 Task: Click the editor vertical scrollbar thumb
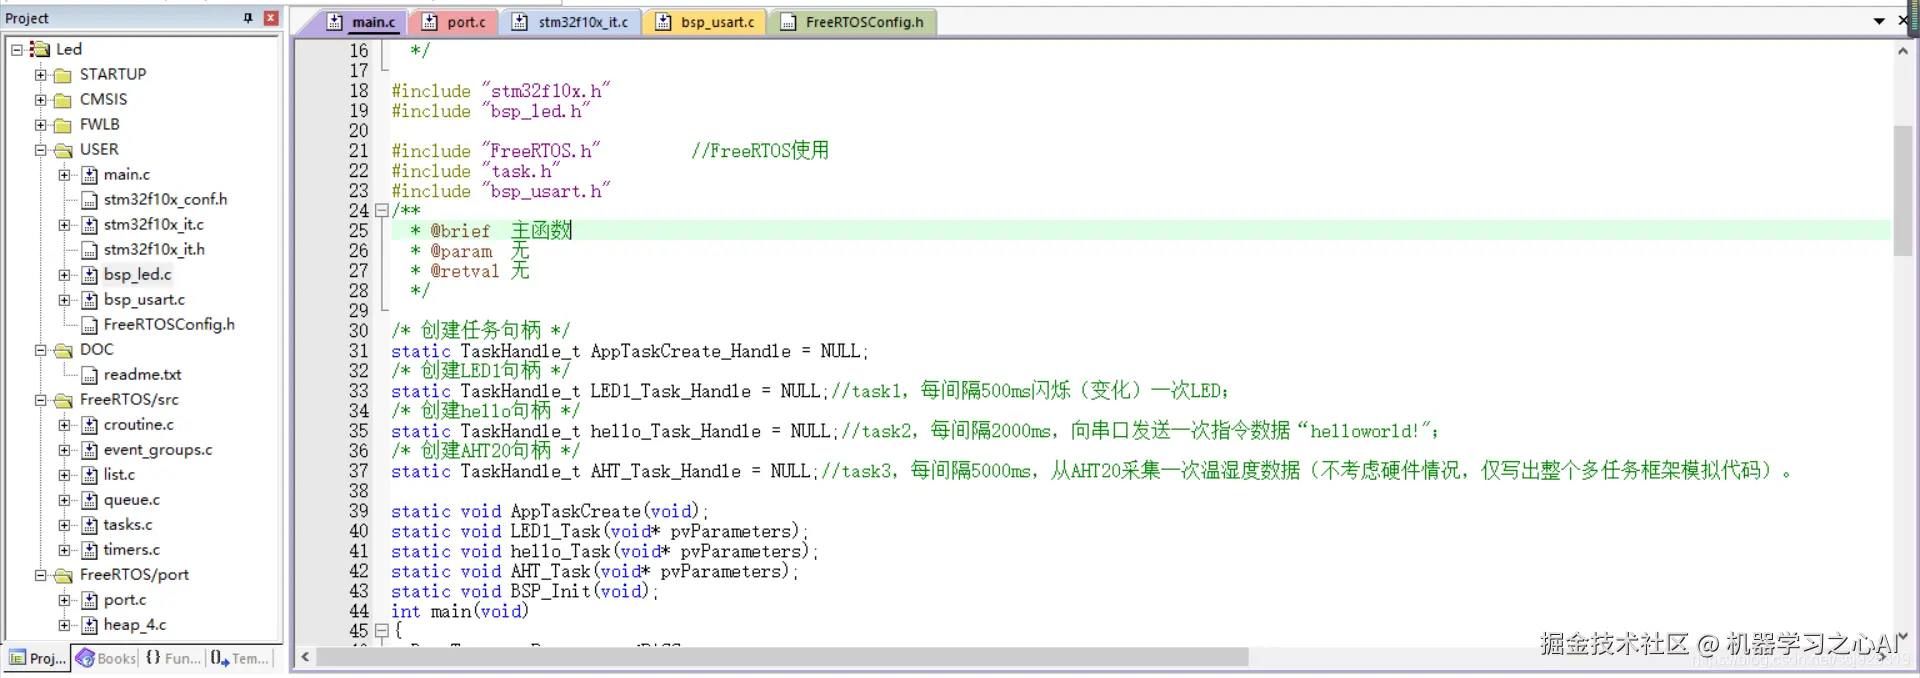pos(1902,190)
